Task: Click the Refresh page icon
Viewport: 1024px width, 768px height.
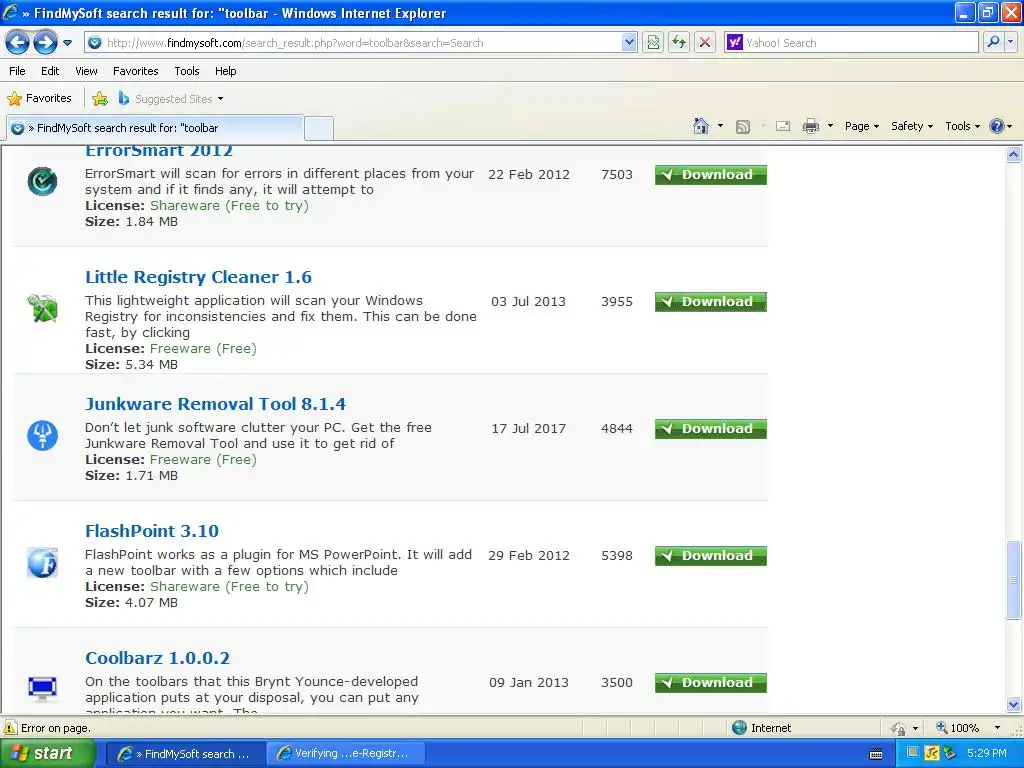Action: click(679, 43)
